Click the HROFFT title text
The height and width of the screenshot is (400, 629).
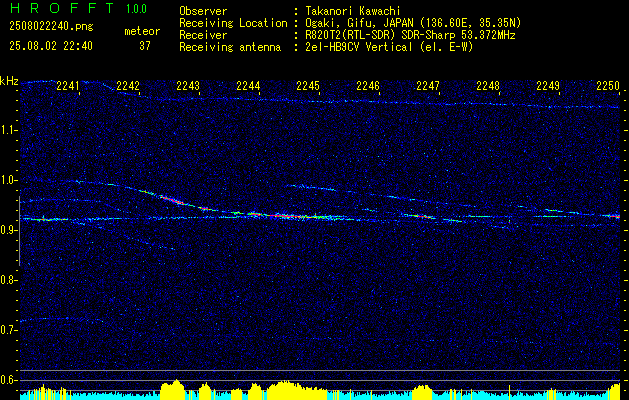coord(62,8)
